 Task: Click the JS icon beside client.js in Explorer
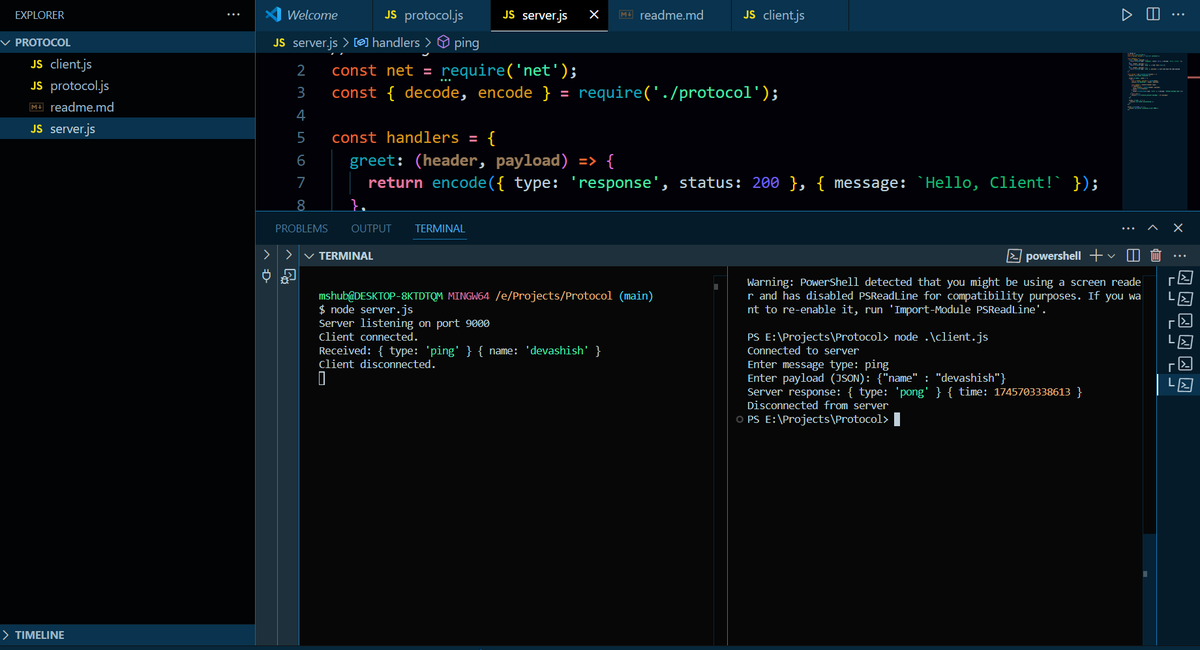click(x=36, y=64)
